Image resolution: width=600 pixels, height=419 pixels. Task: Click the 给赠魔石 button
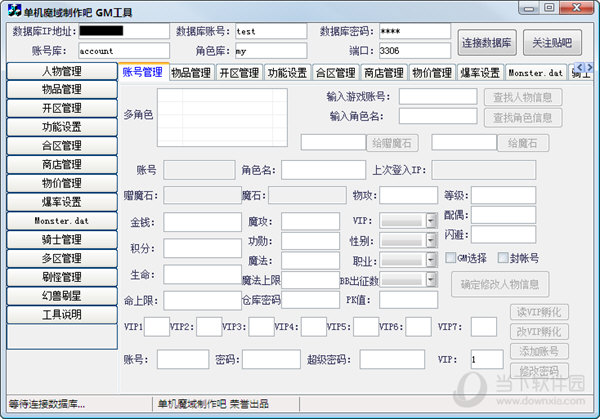pyautogui.click(x=392, y=143)
